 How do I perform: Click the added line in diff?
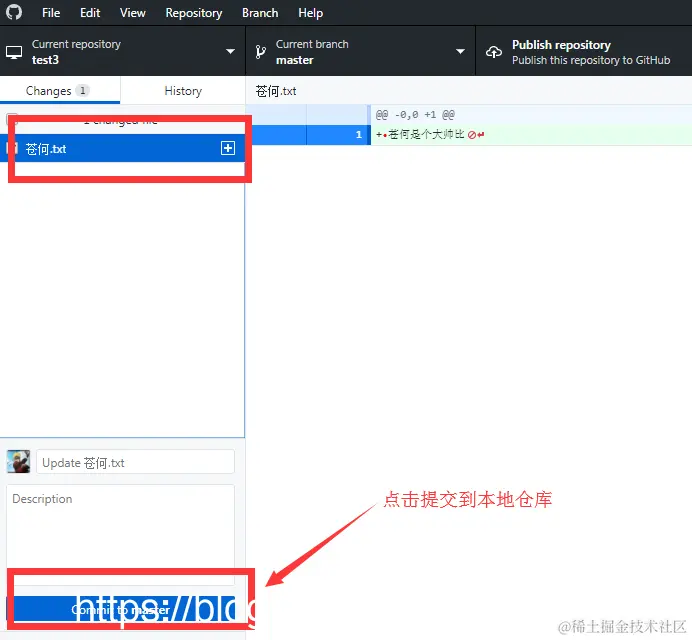[x=531, y=135]
